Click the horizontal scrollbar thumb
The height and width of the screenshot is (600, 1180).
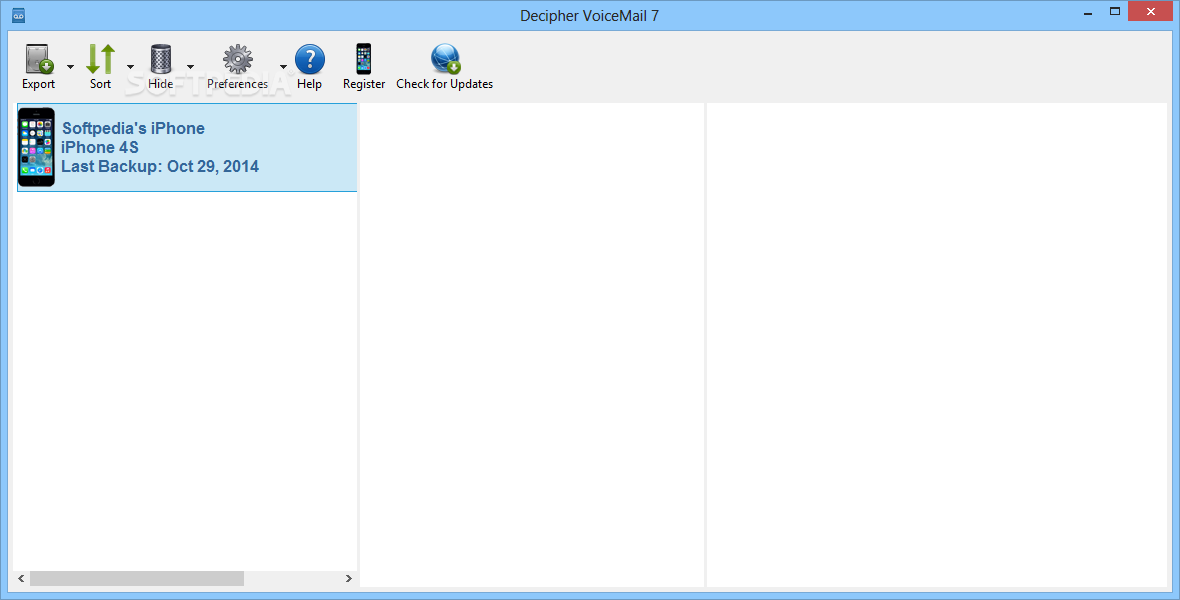click(x=137, y=578)
